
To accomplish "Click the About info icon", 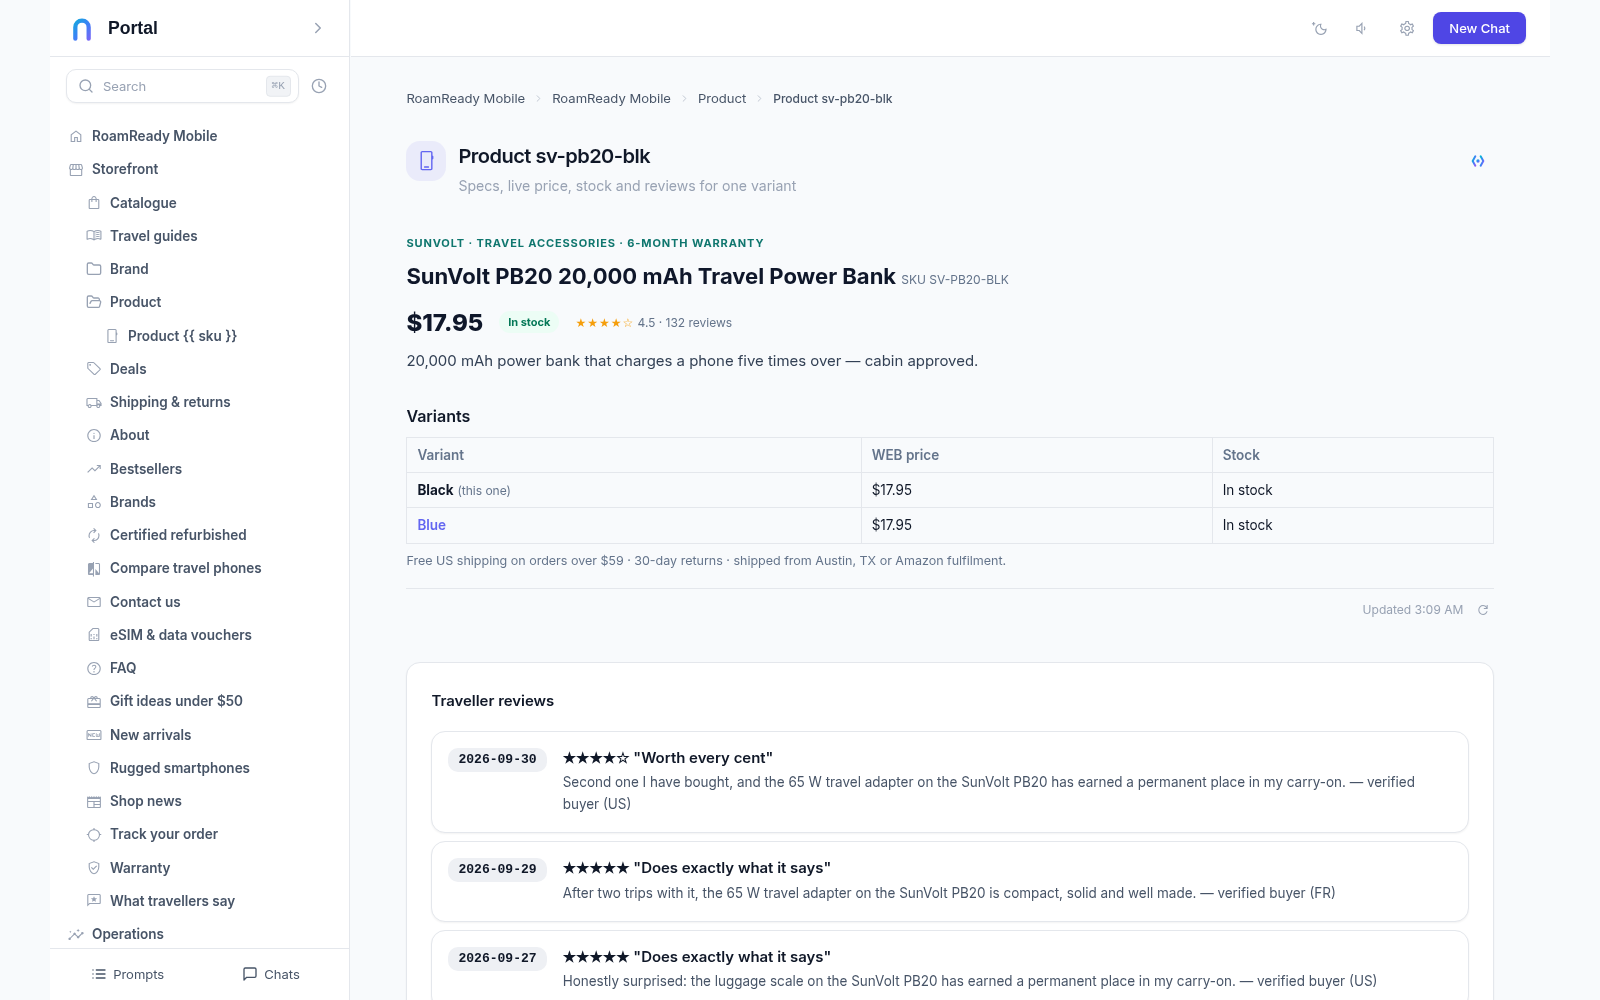I will pos(94,436).
